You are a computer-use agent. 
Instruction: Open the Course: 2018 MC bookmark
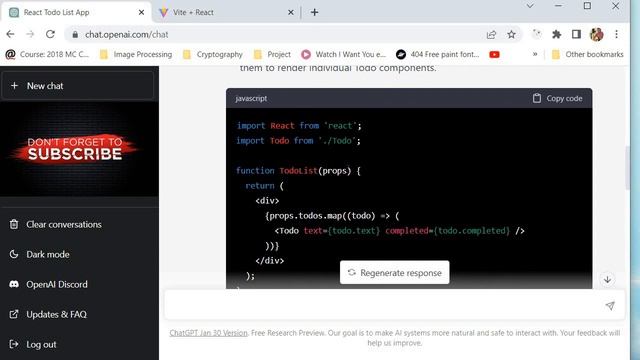(x=47, y=54)
